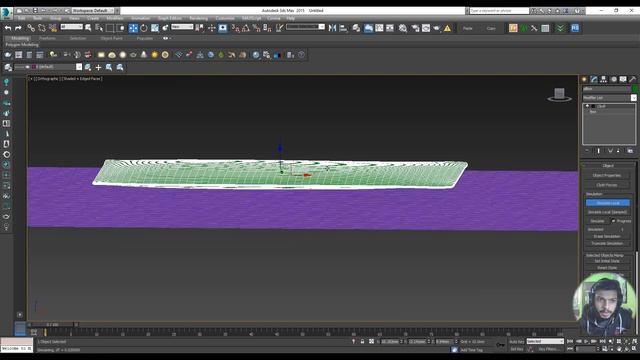Click the highlighted Simulate Local button

[608, 203]
